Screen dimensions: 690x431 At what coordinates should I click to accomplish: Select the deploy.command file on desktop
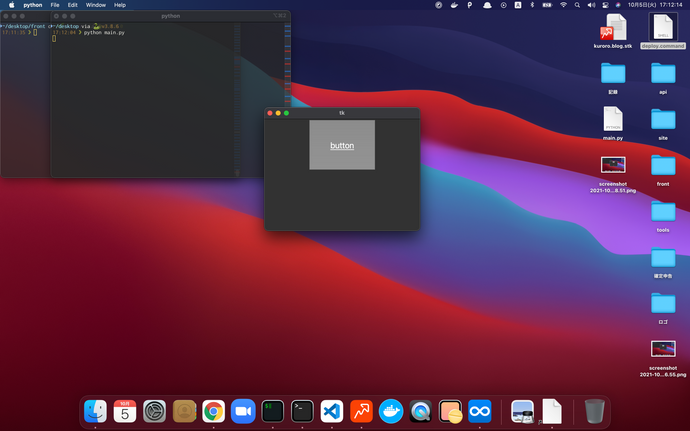click(x=663, y=31)
